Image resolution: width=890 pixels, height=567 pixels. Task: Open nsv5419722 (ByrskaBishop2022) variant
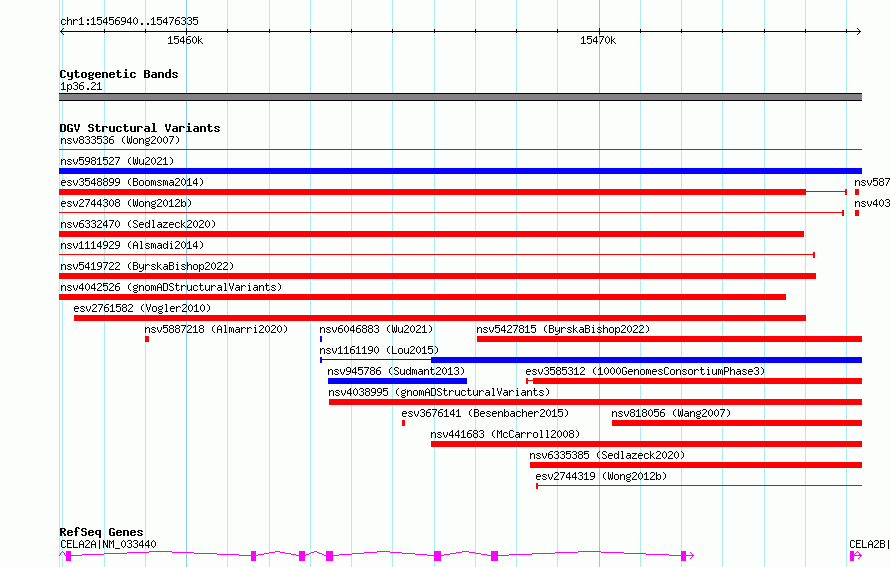[x=147, y=266]
